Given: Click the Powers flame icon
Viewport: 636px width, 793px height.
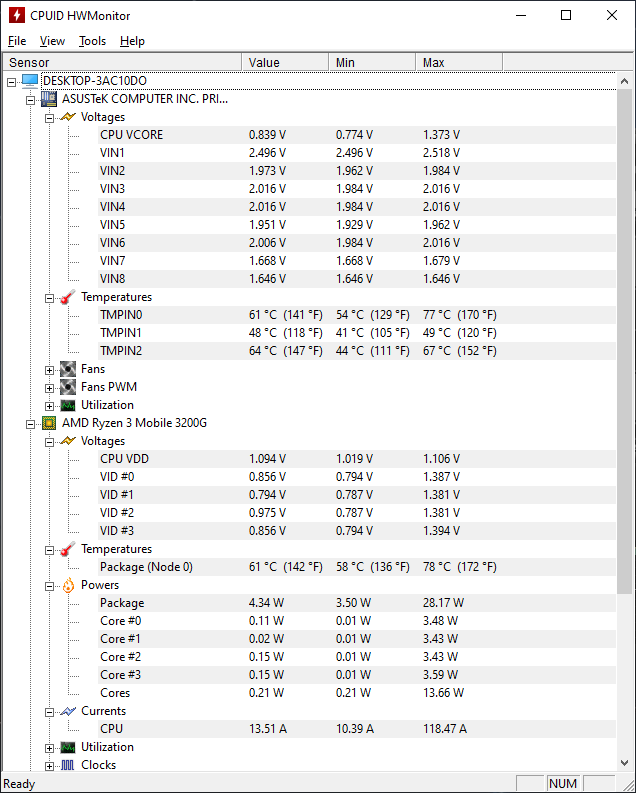Looking at the screenshot, I should 68,585.
